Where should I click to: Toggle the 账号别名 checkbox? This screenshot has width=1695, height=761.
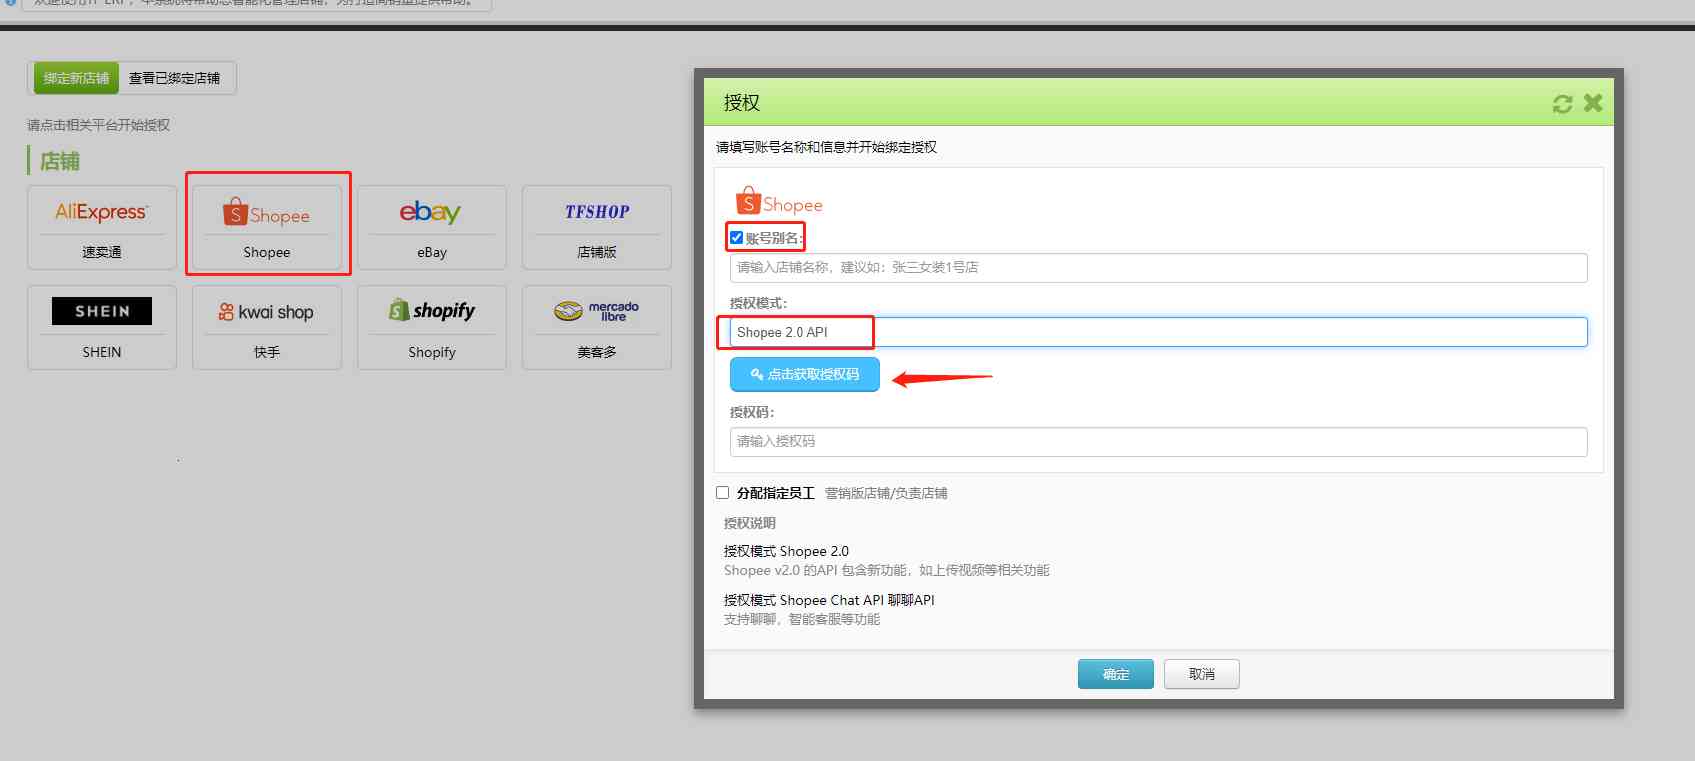click(x=737, y=238)
